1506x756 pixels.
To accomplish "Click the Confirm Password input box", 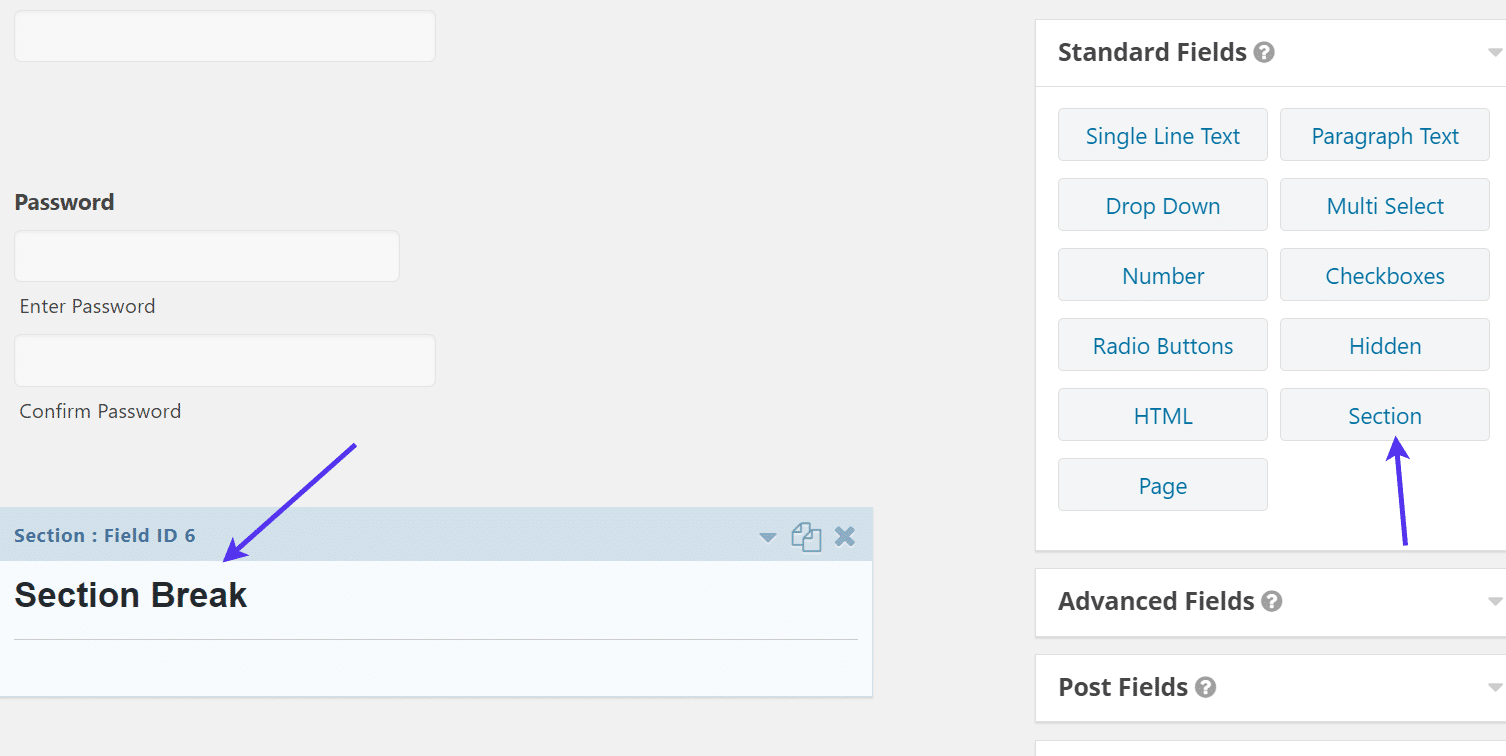I will click(x=224, y=360).
